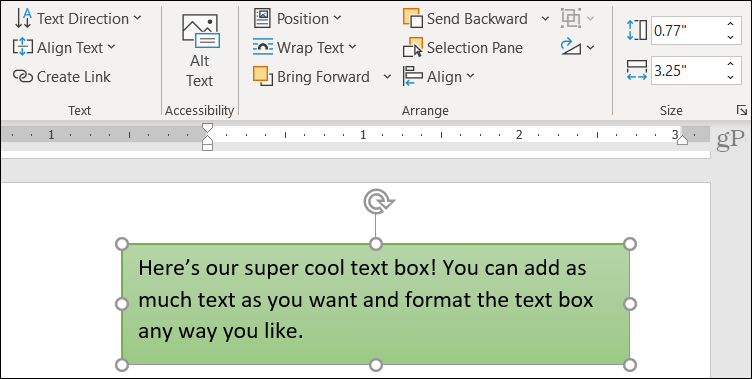
Task: Click the Create Link button
Action: (62, 77)
